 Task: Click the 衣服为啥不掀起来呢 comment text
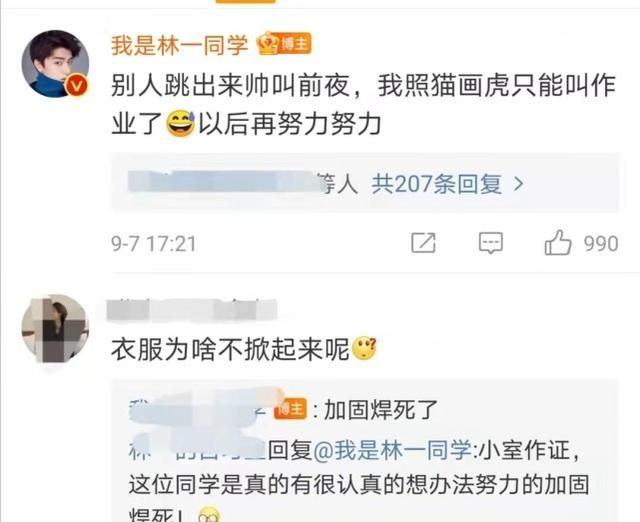tap(230, 349)
